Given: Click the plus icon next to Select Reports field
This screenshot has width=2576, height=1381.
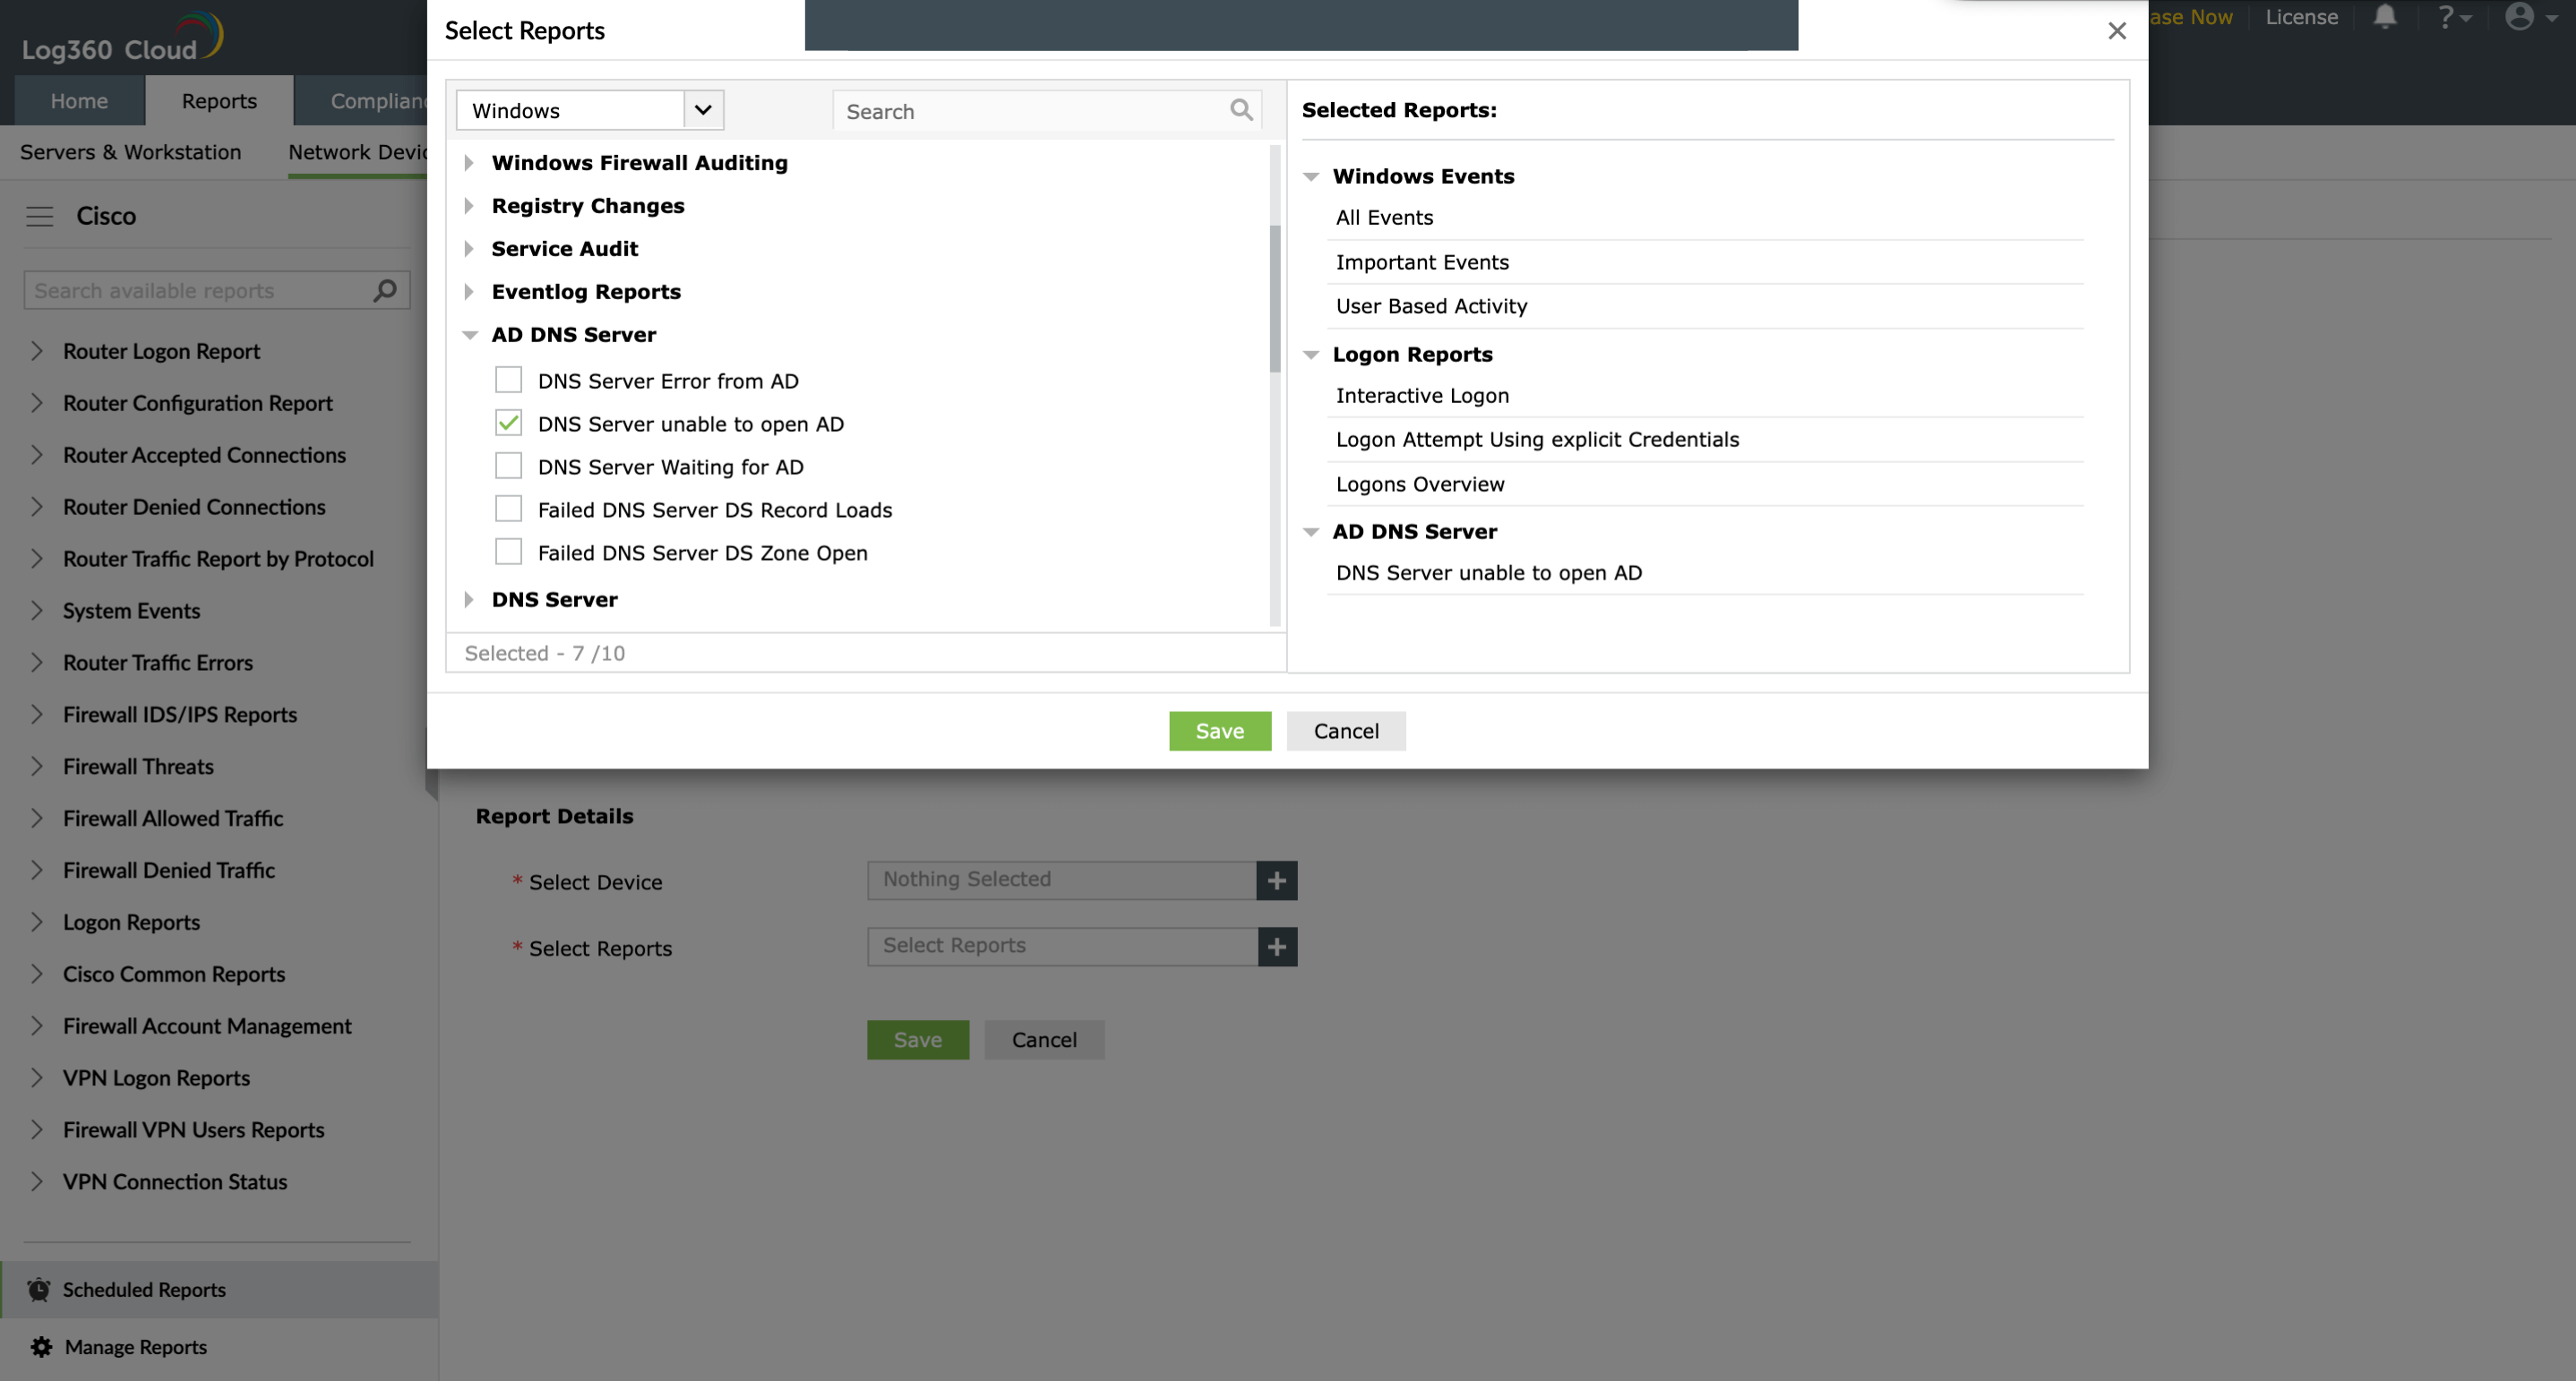Looking at the screenshot, I should (x=1276, y=946).
